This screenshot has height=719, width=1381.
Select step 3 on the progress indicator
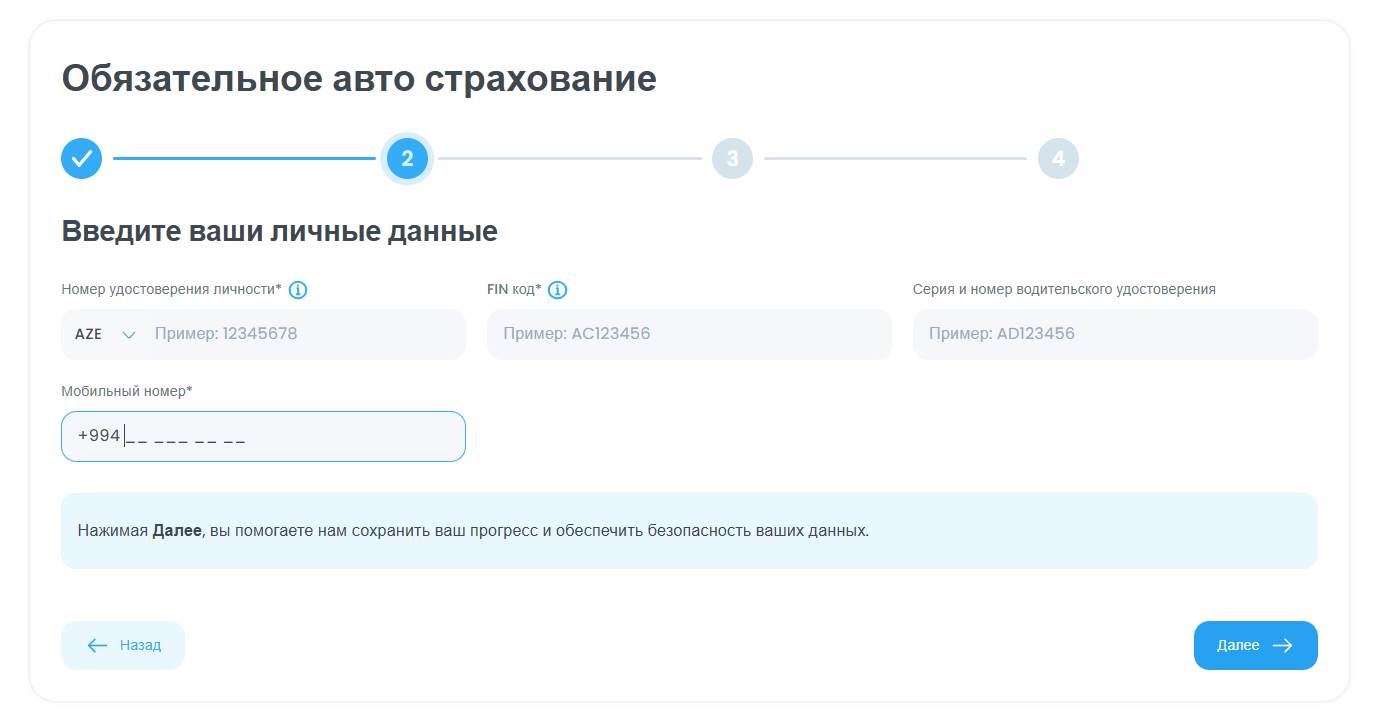[x=732, y=158]
